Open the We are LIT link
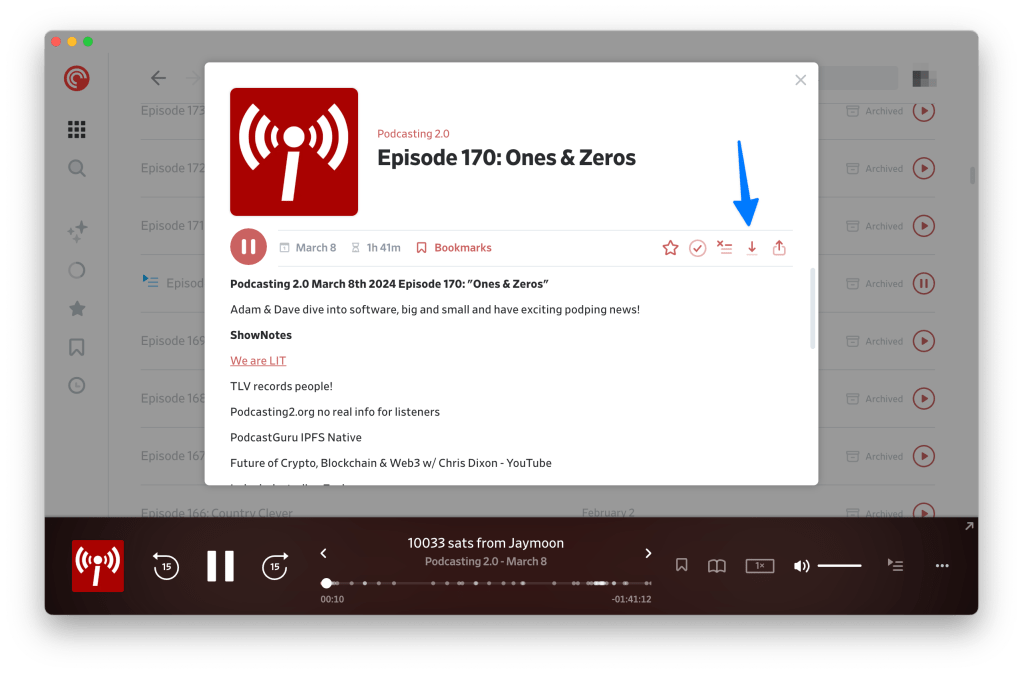The height and width of the screenshot is (674, 1023). pos(258,360)
